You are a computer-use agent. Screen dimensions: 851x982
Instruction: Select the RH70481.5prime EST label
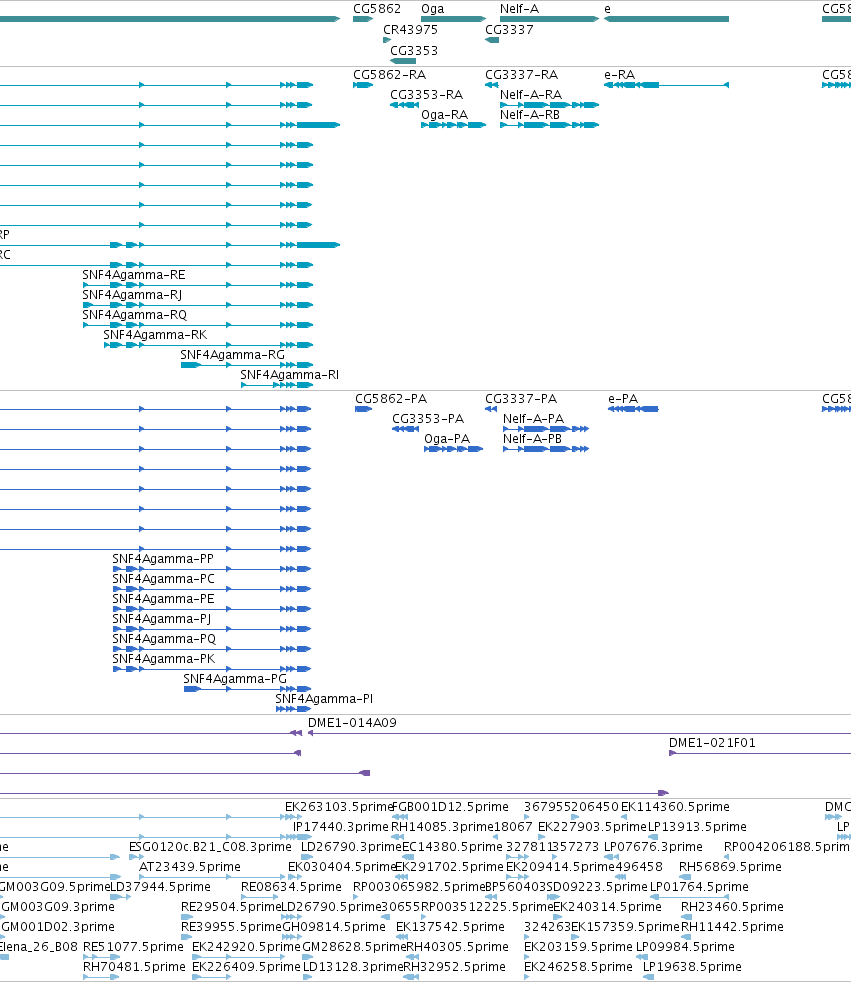pos(134,968)
